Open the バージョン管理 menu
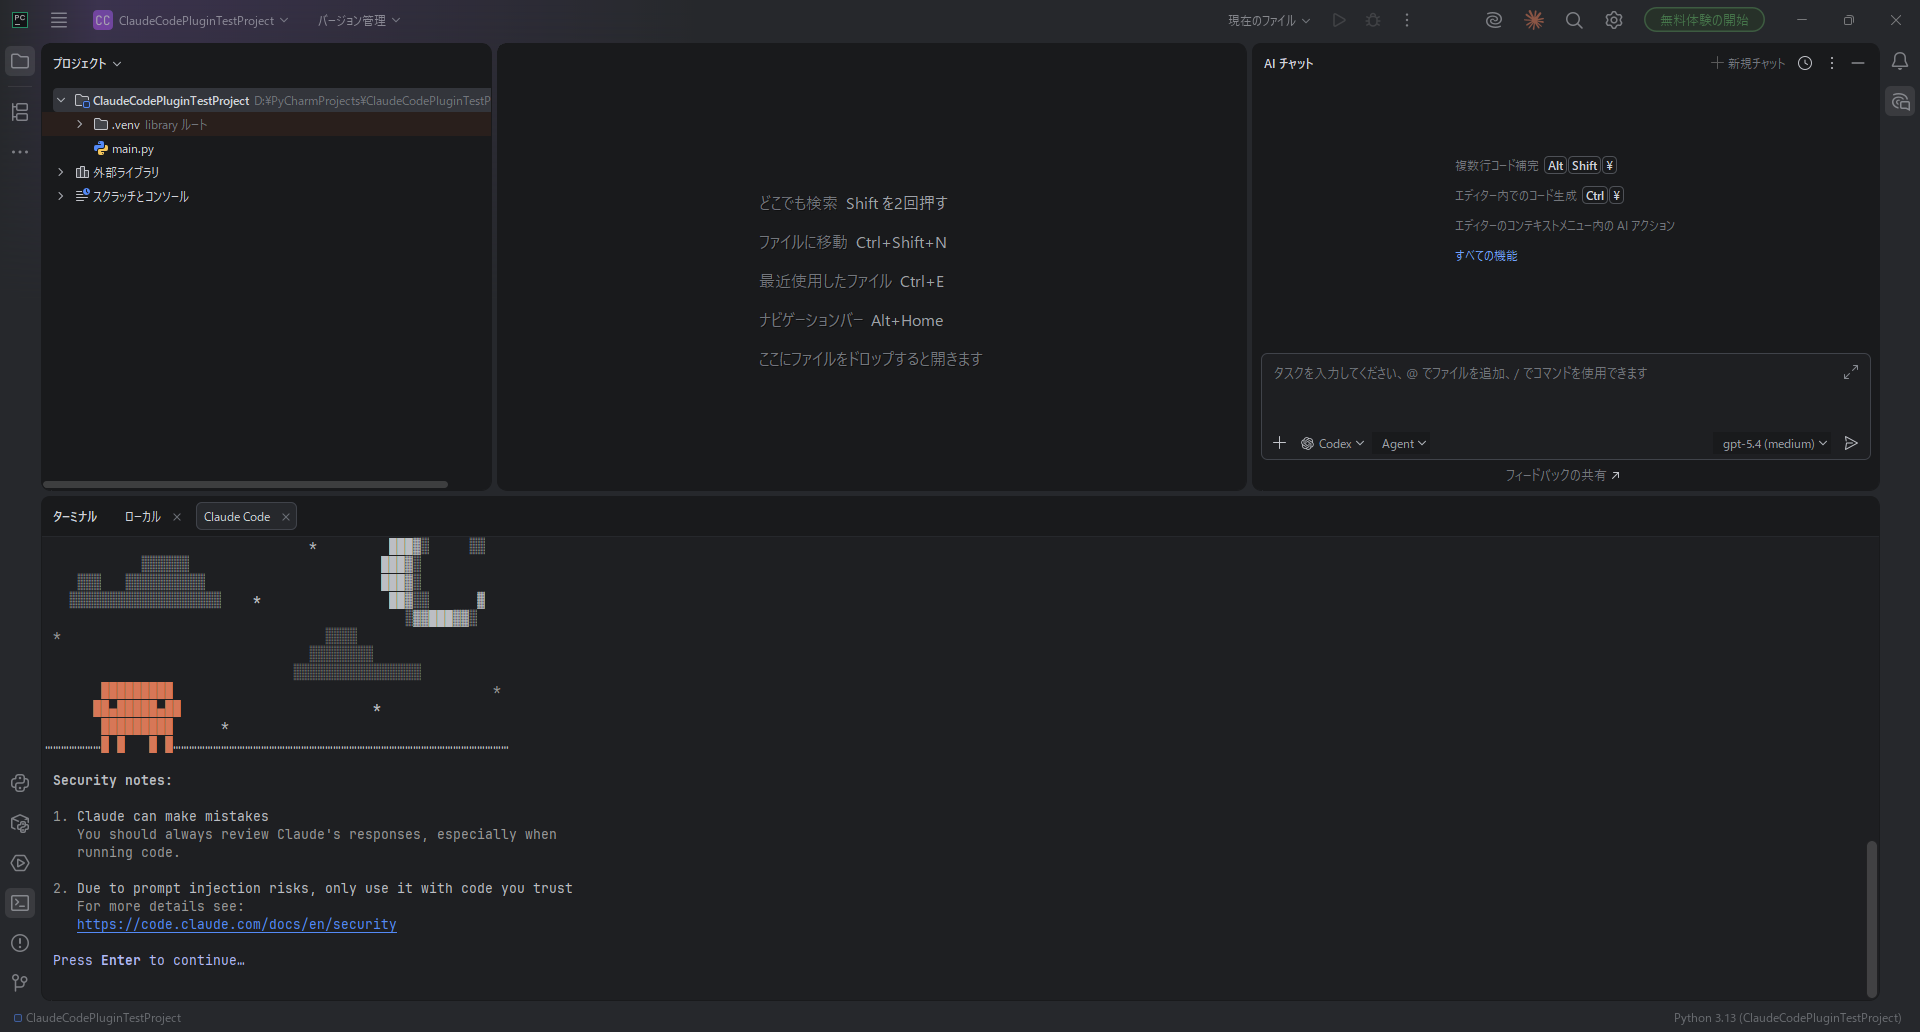Viewport: 1920px width, 1032px height. point(358,20)
